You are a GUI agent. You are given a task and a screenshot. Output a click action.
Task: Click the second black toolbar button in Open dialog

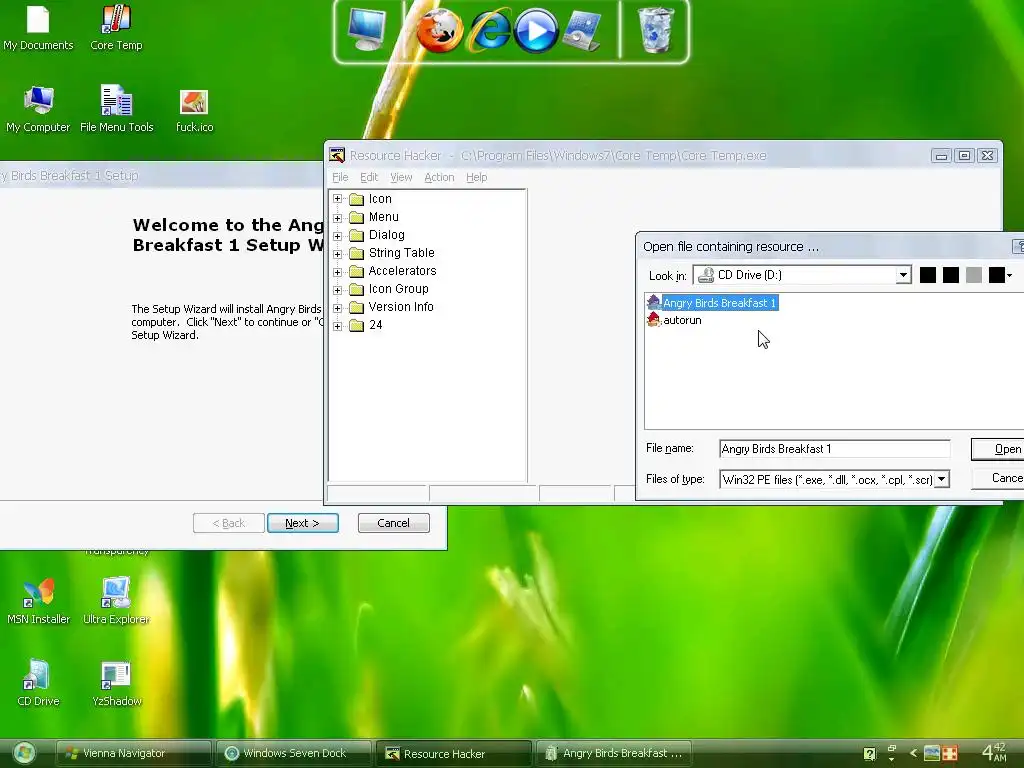(x=951, y=275)
